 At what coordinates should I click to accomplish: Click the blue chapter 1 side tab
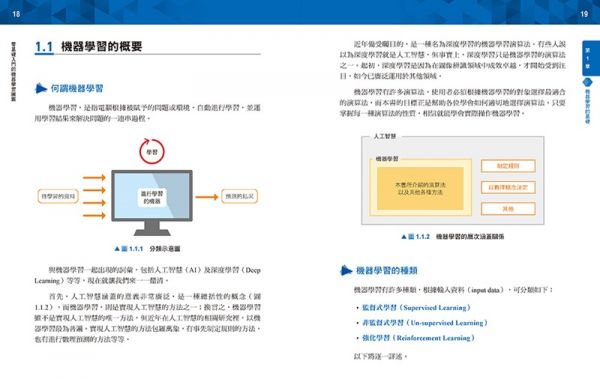coord(589,57)
